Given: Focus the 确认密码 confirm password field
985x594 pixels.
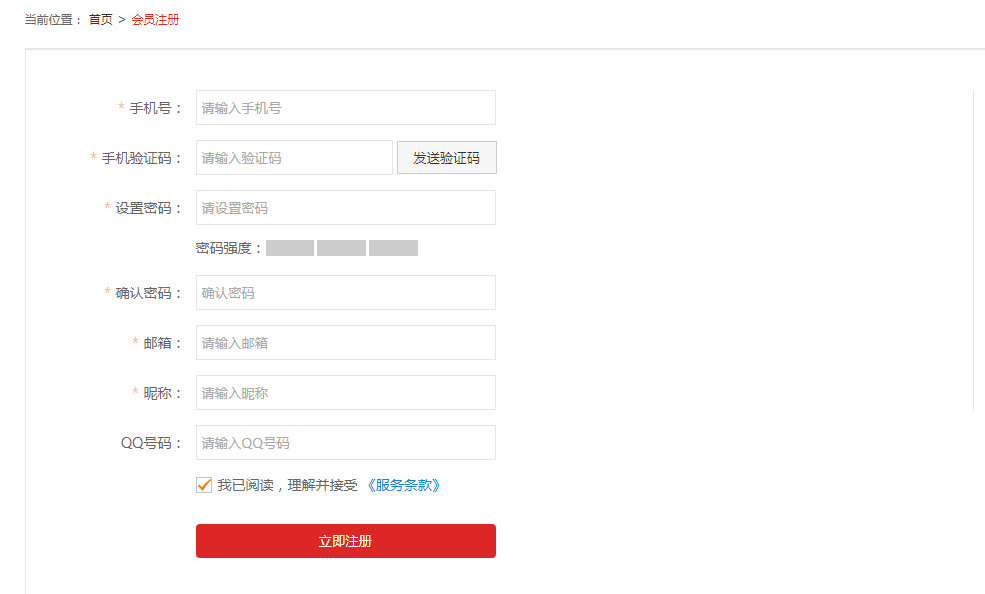Looking at the screenshot, I should [x=345, y=293].
